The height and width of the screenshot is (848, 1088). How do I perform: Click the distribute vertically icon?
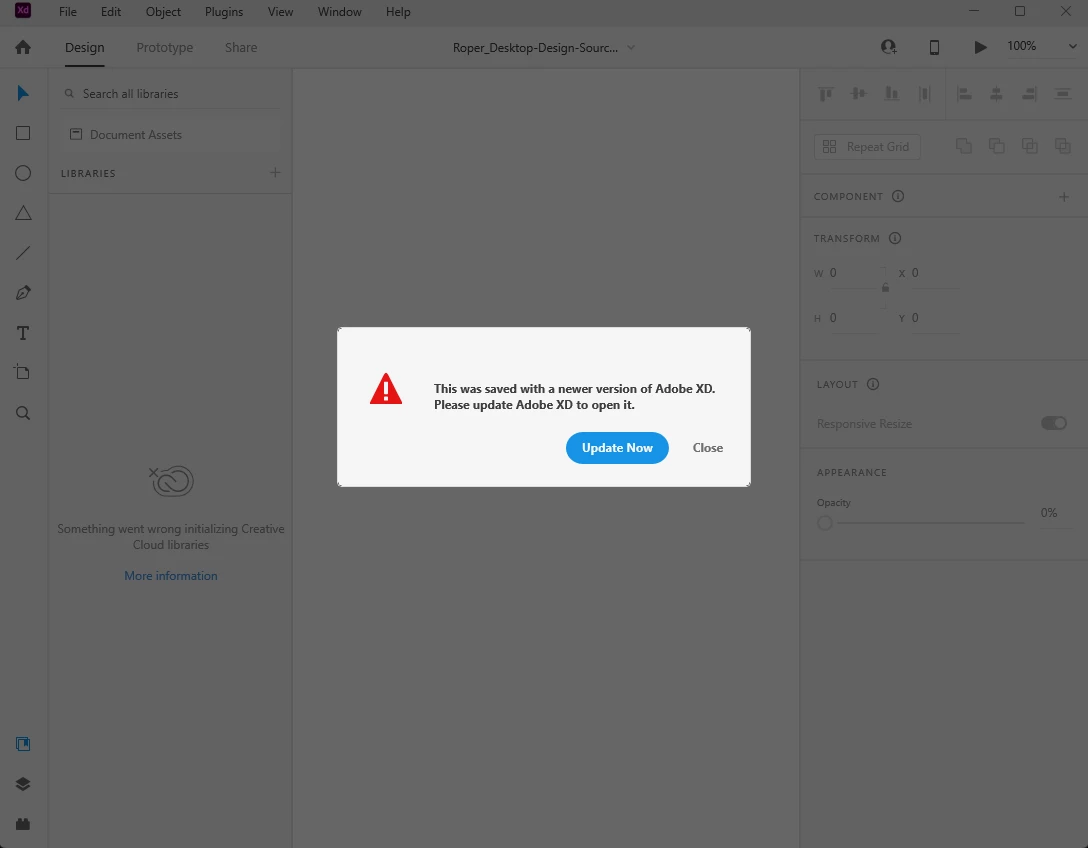point(1062,93)
